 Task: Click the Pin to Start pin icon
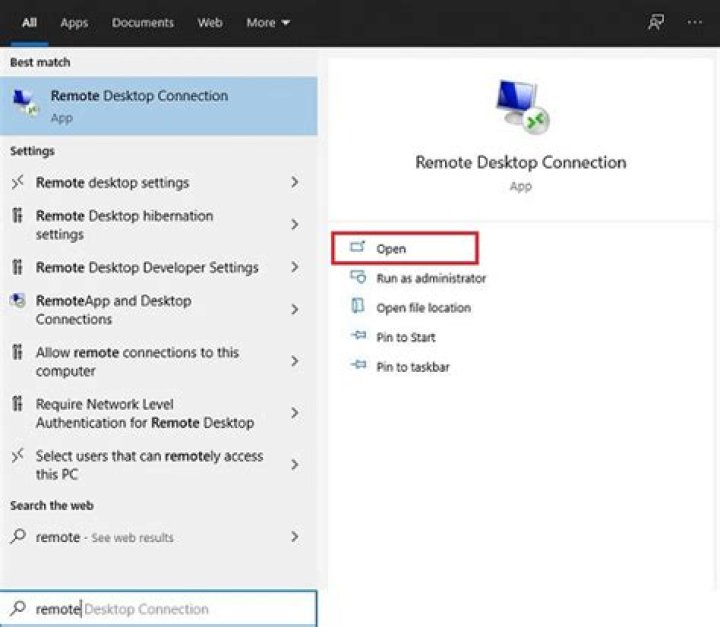click(359, 336)
